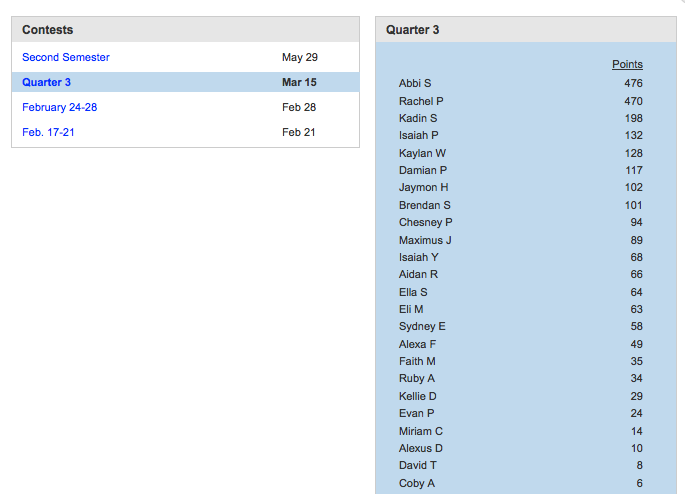This screenshot has width=685, height=494.
Task: Select Sydney E in the ranking
Action: [x=422, y=326]
